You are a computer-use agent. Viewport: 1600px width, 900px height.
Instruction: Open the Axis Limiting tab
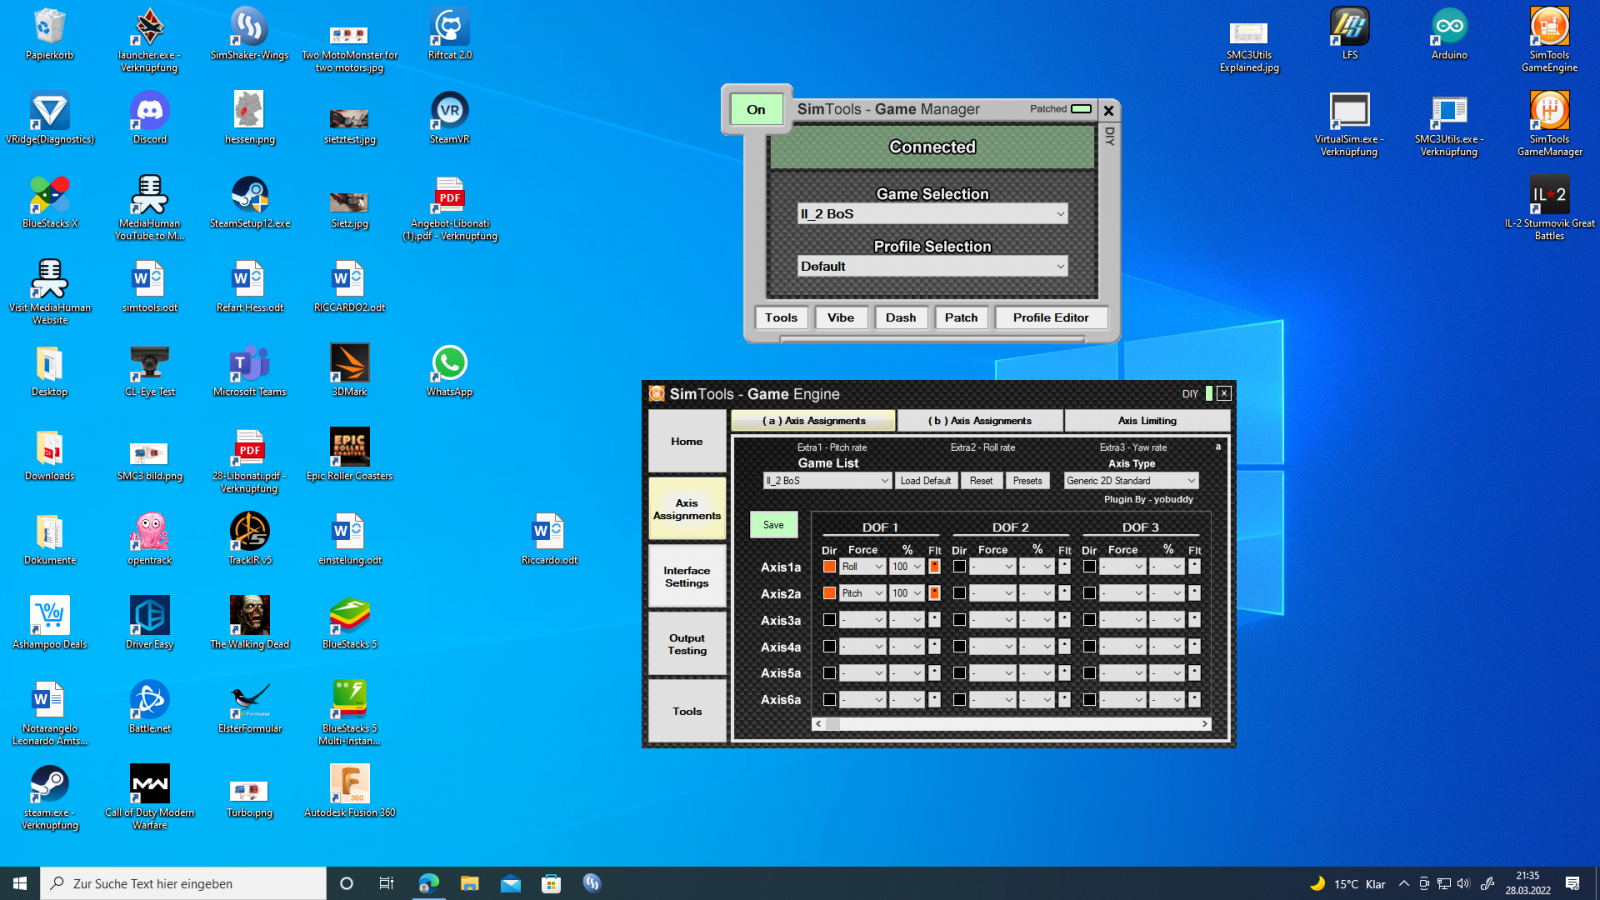[x=1147, y=421]
